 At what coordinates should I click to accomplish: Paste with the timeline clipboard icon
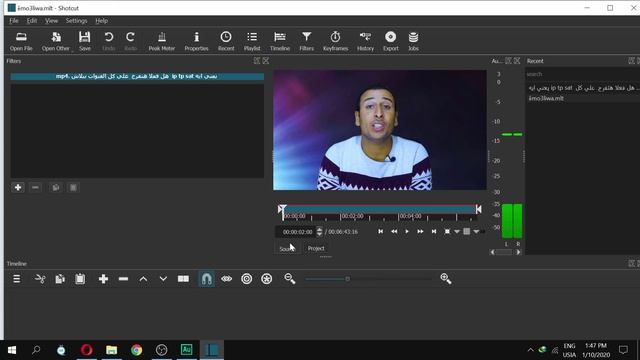(80, 279)
